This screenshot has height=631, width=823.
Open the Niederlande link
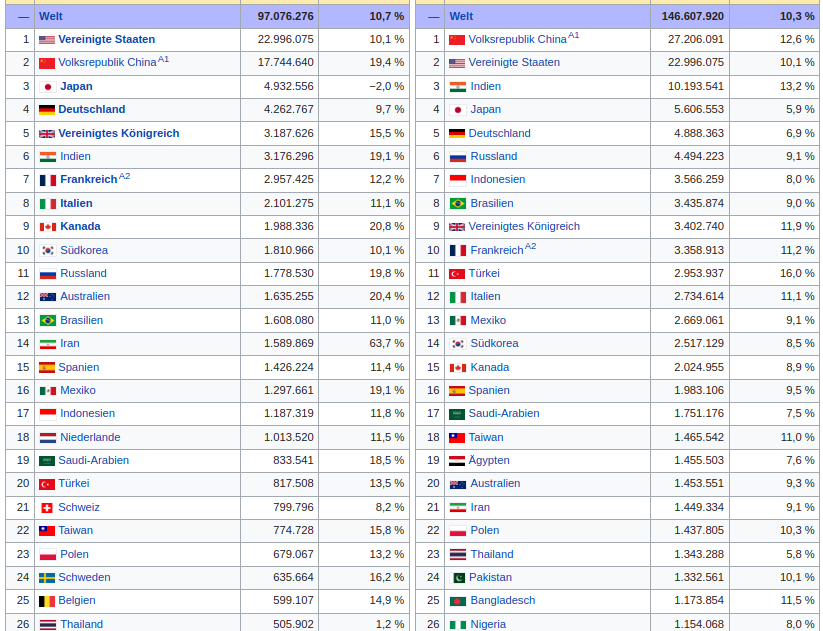tap(90, 437)
